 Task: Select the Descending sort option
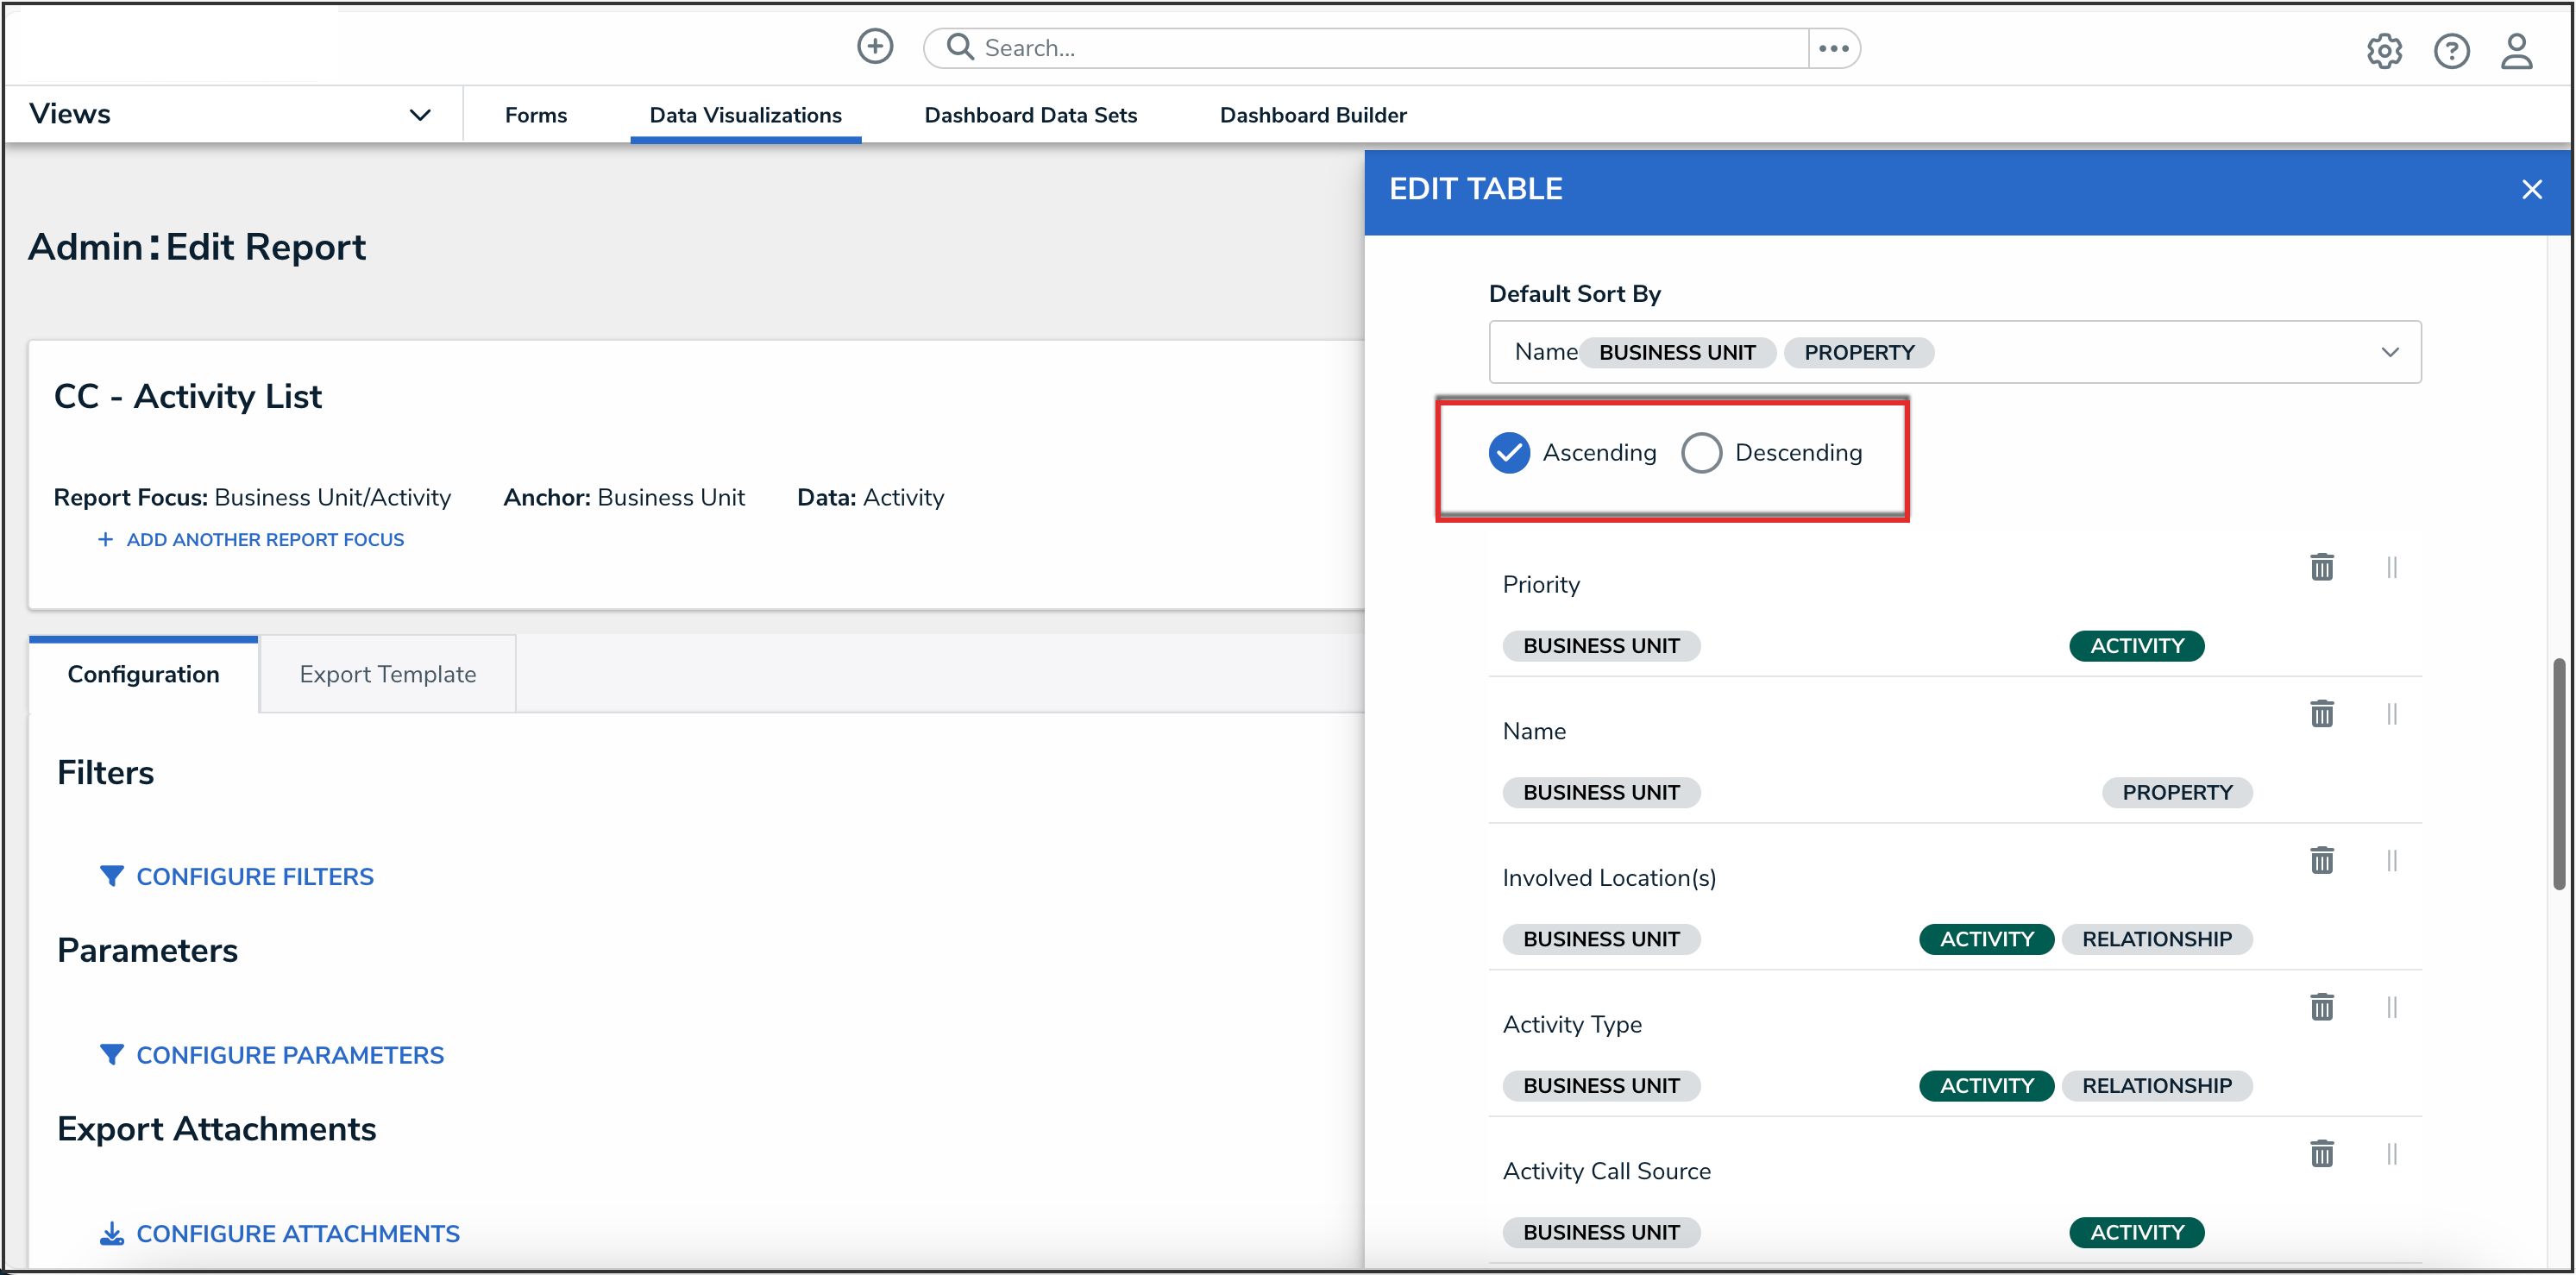coord(1701,453)
